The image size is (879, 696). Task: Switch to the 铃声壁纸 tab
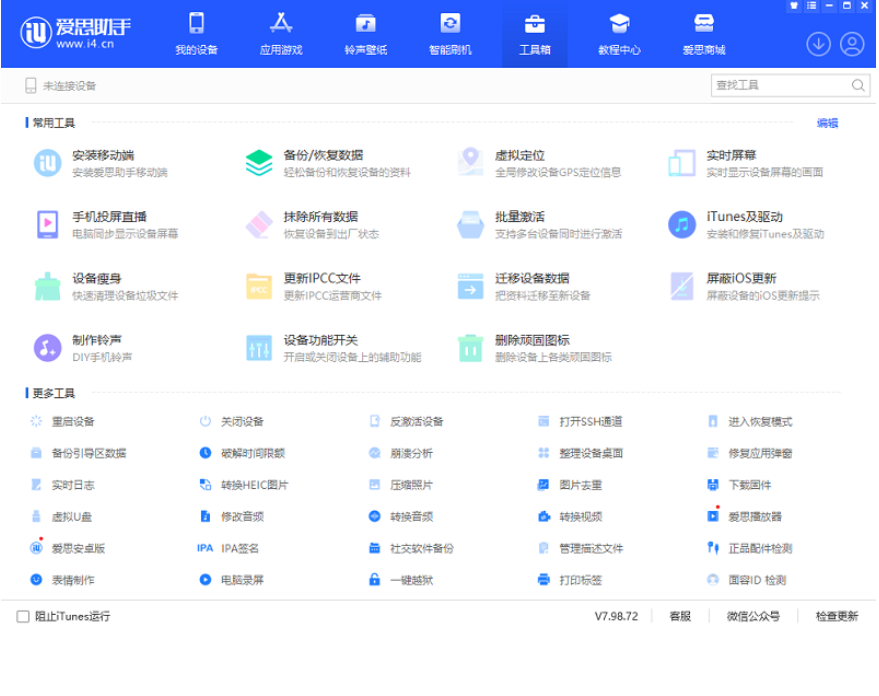pyautogui.click(x=366, y=34)
